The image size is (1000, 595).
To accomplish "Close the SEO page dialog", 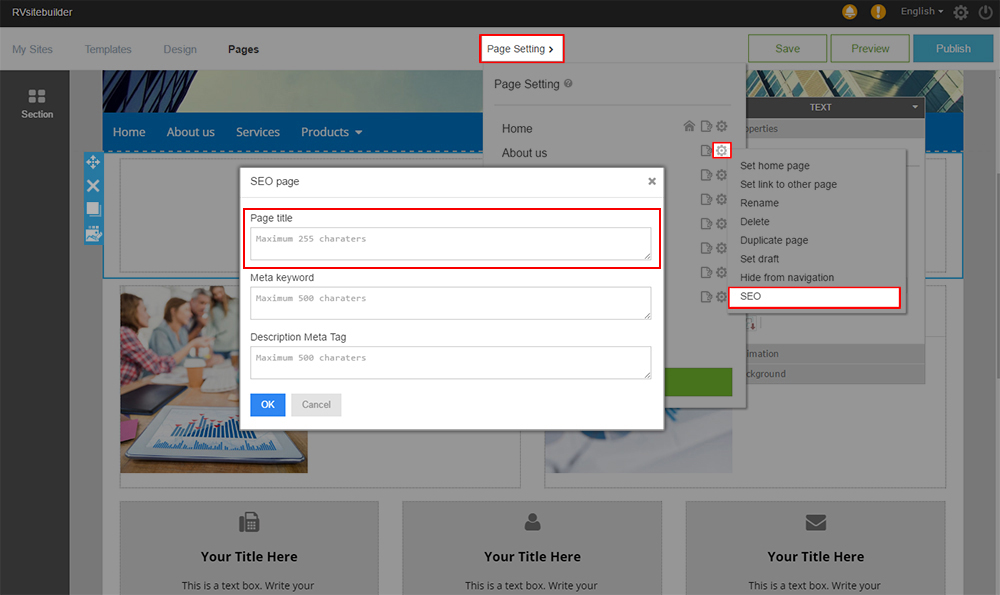I will [652, 181].
